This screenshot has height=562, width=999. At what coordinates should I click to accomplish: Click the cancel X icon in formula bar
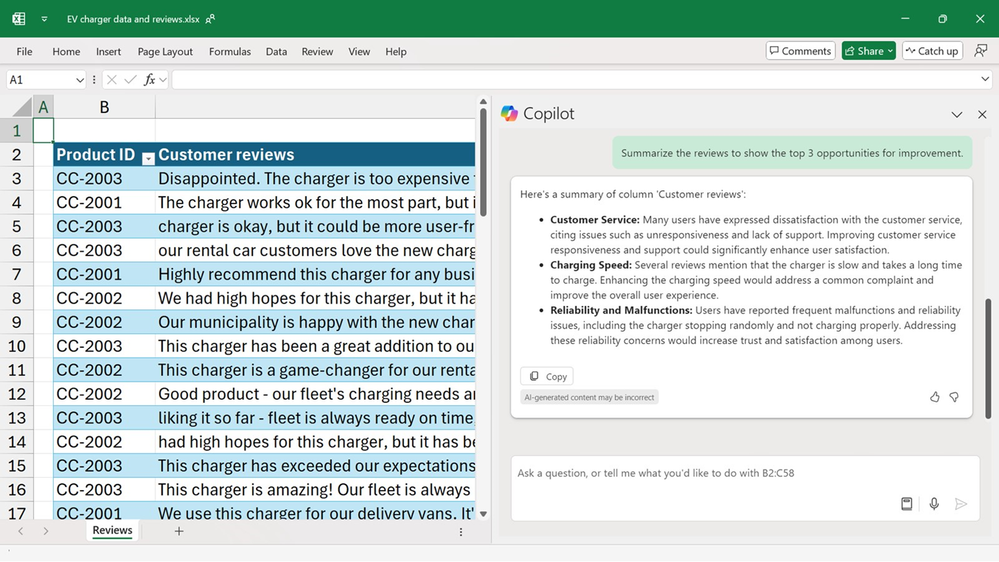(x=111, y=80)
